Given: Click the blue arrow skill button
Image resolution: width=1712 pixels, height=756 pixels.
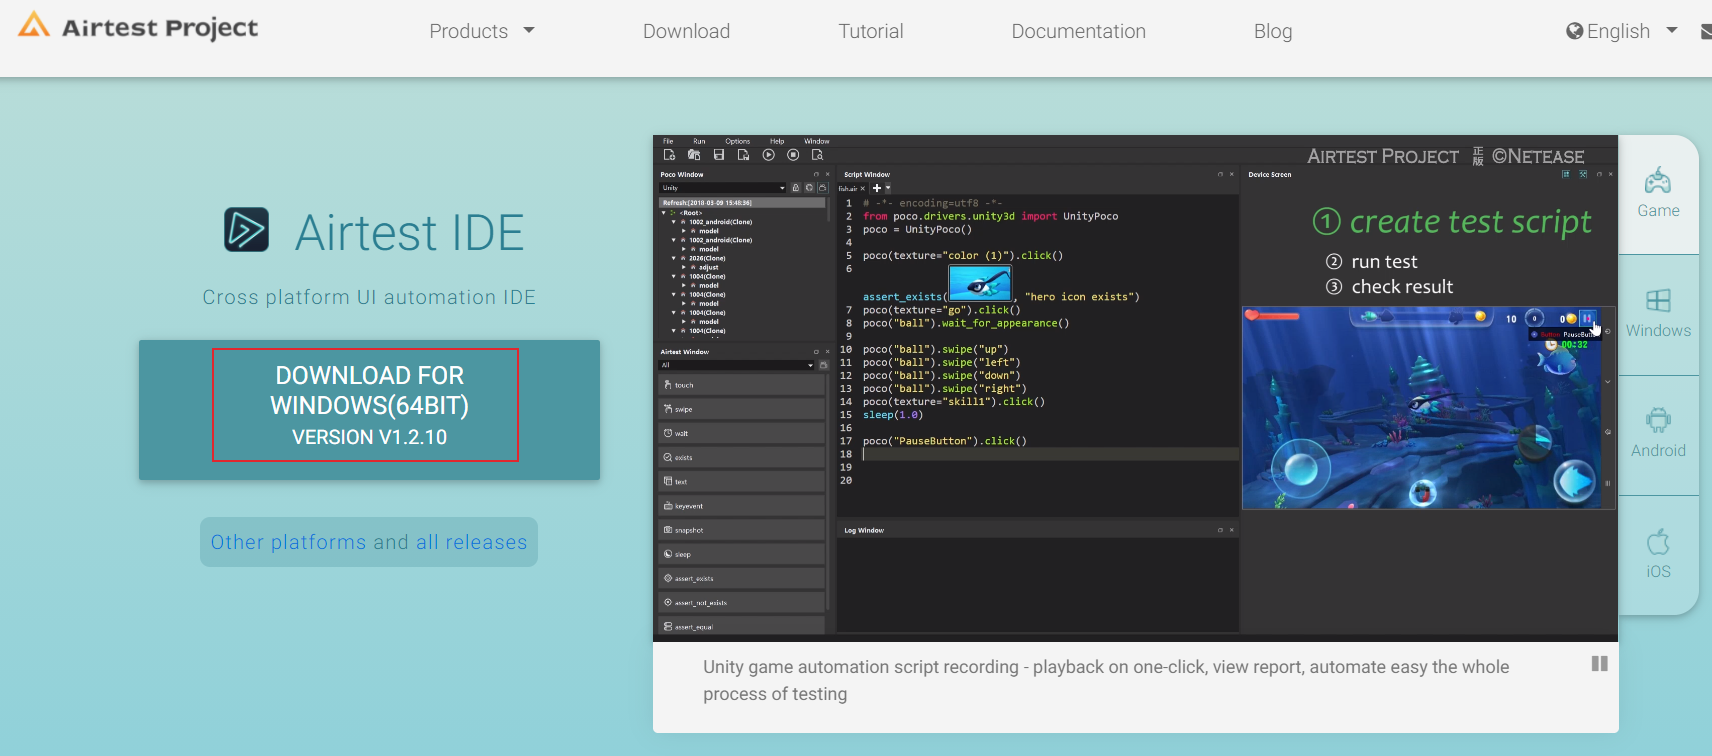Looking at the screenshot, I should point(1574,481).
